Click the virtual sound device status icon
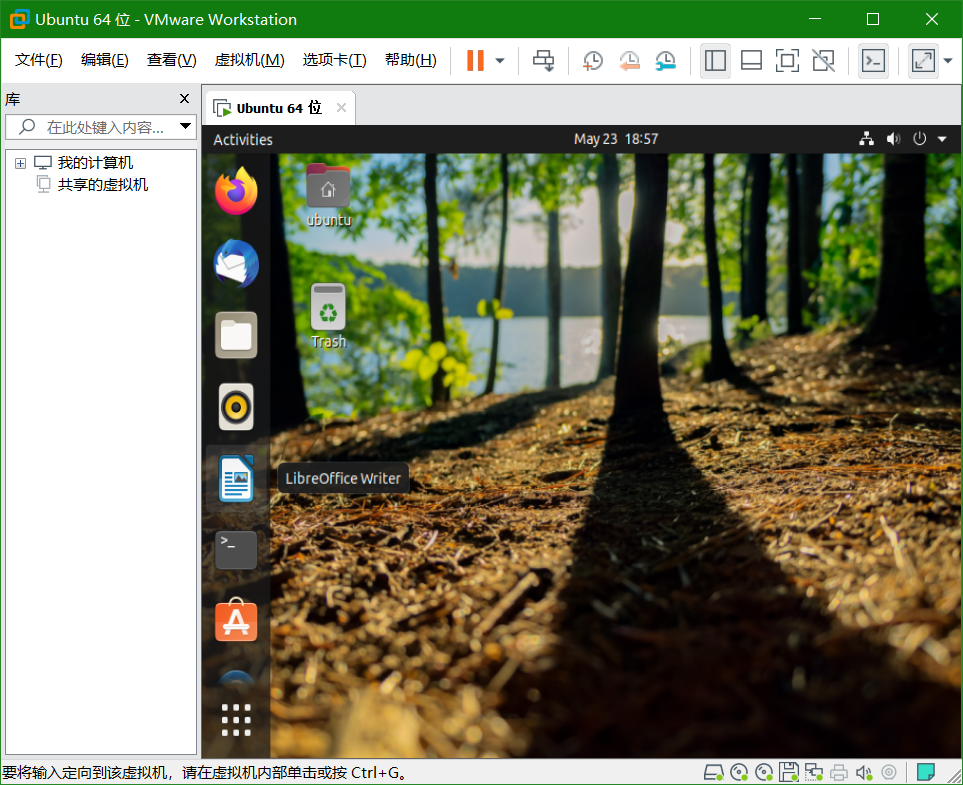Image resolution: width=963 pixels, height=785 pixels. (863, 772)
